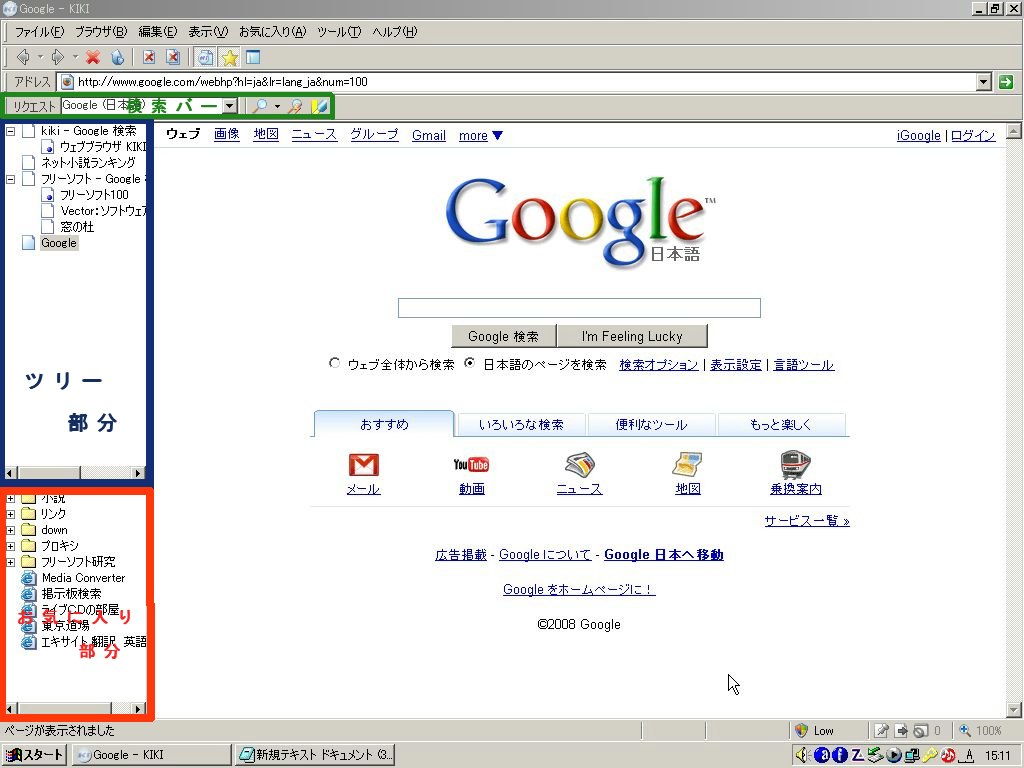
Task: Toggle the tree panel toolbar icon
Action: 205,57
